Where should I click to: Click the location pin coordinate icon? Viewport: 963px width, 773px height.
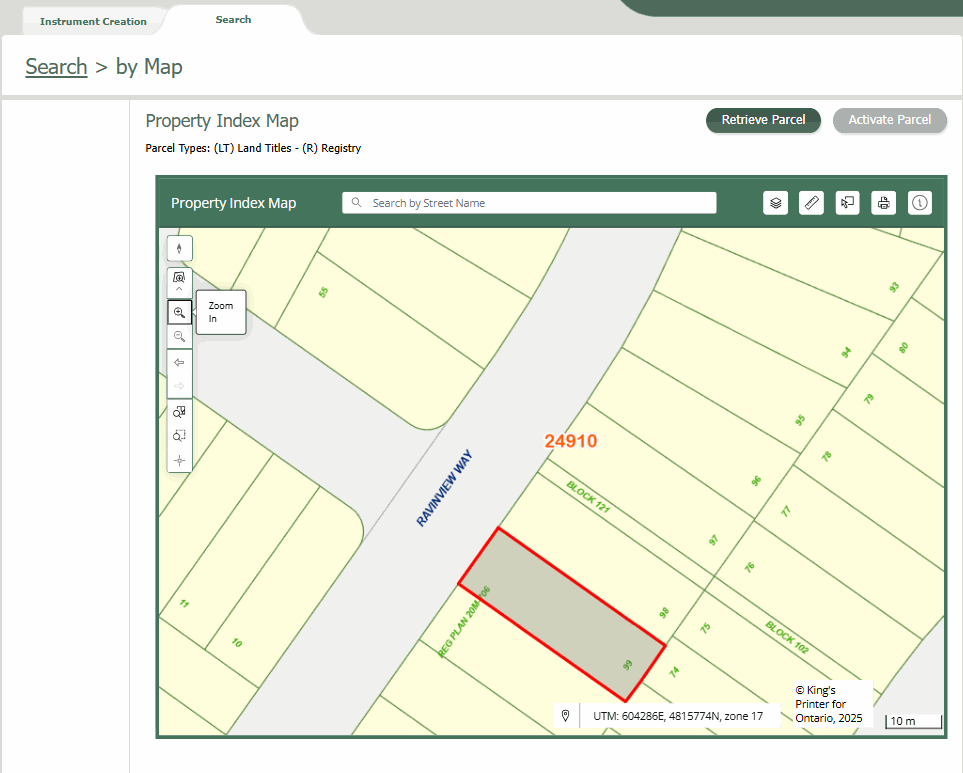pos(566,715)
